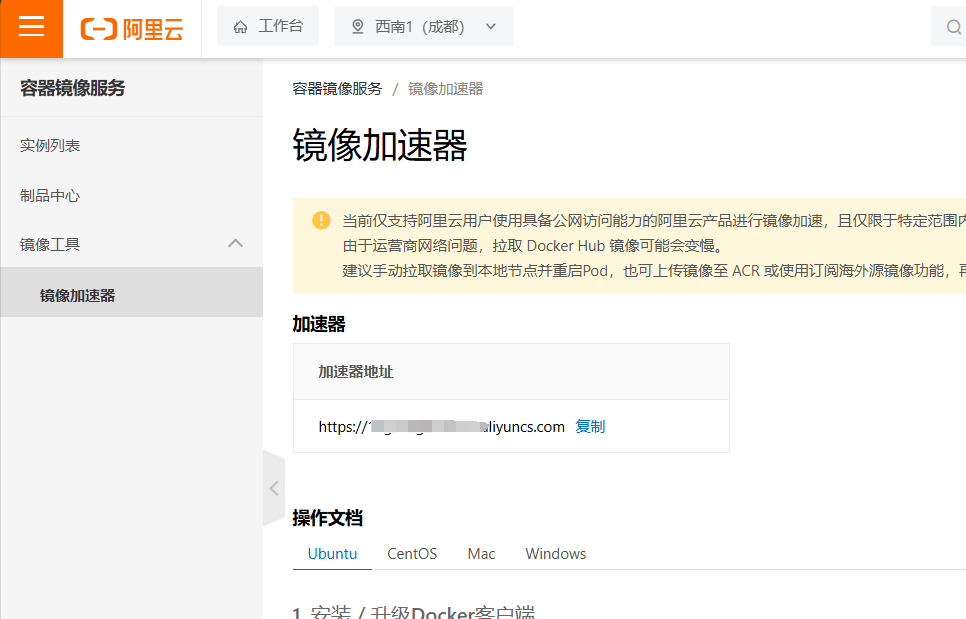Click the location pin icon
966x619 pixels.
tap(357, 26)
